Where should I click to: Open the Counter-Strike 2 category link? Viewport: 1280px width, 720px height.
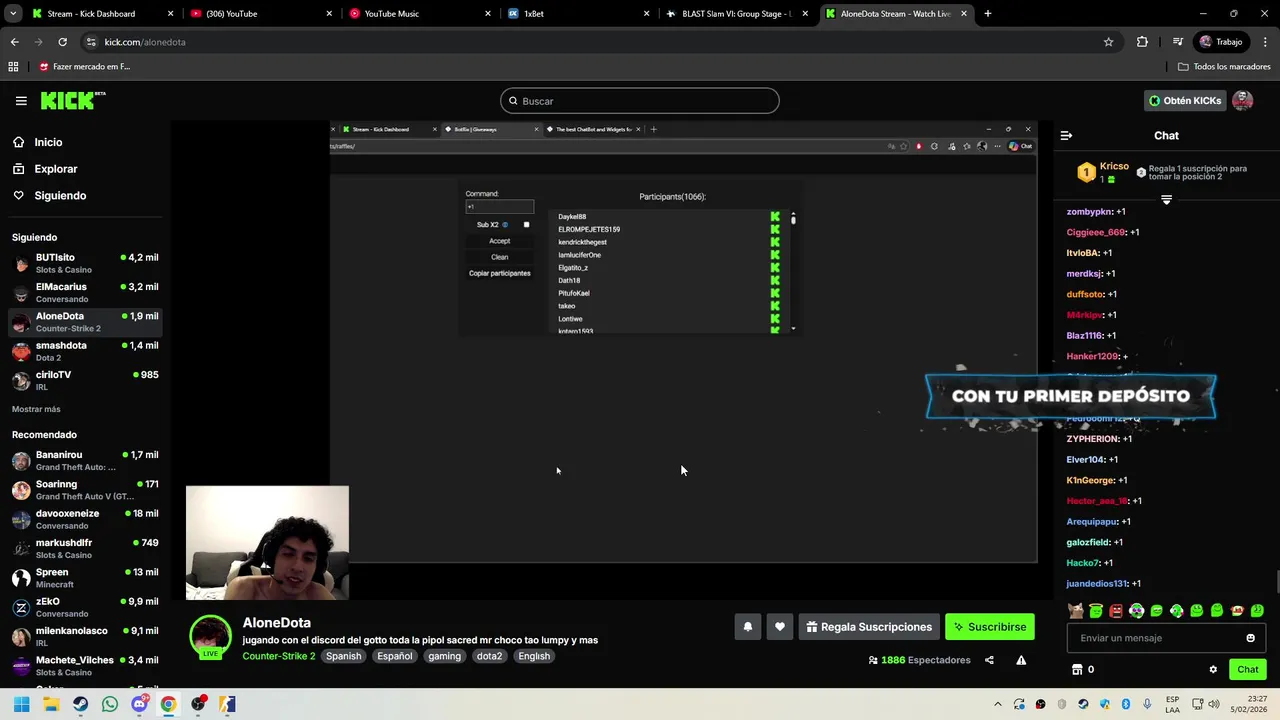(279, 656)
